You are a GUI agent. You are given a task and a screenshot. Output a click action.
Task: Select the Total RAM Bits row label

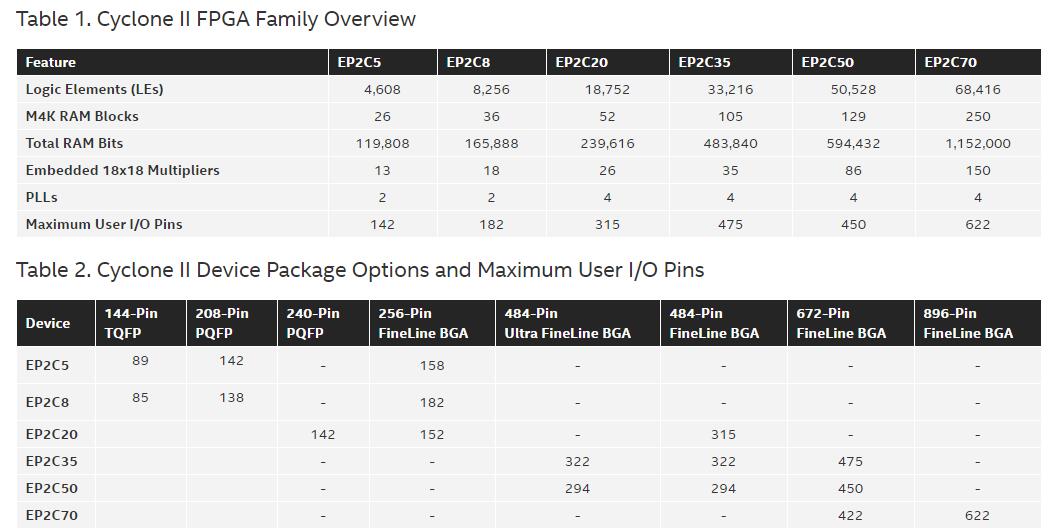[x=74, y=143]
